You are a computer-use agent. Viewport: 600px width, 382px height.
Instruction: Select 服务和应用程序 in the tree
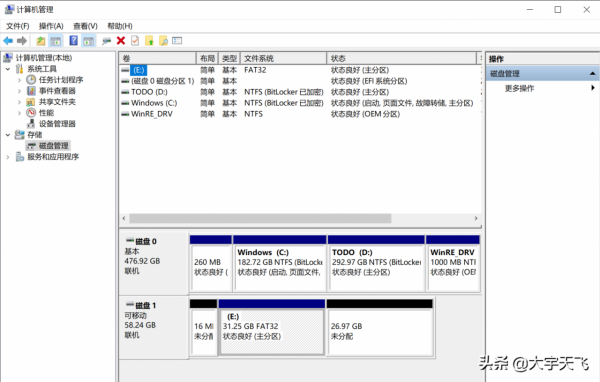pos(53,157)
